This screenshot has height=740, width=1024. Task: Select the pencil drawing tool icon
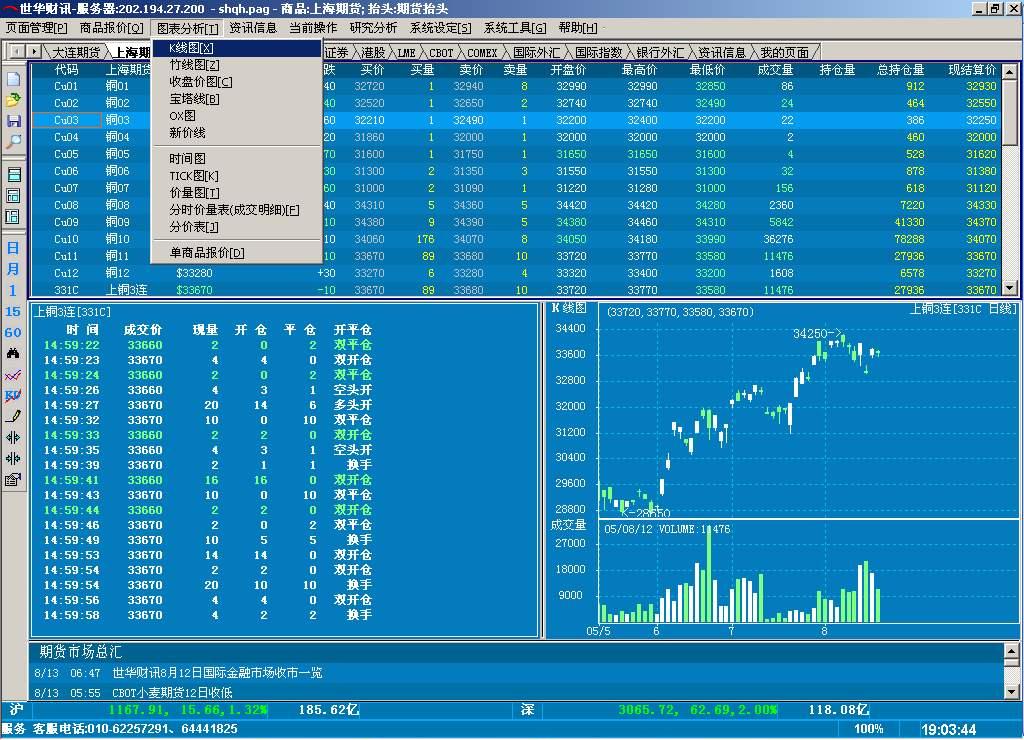coord(13,415)
